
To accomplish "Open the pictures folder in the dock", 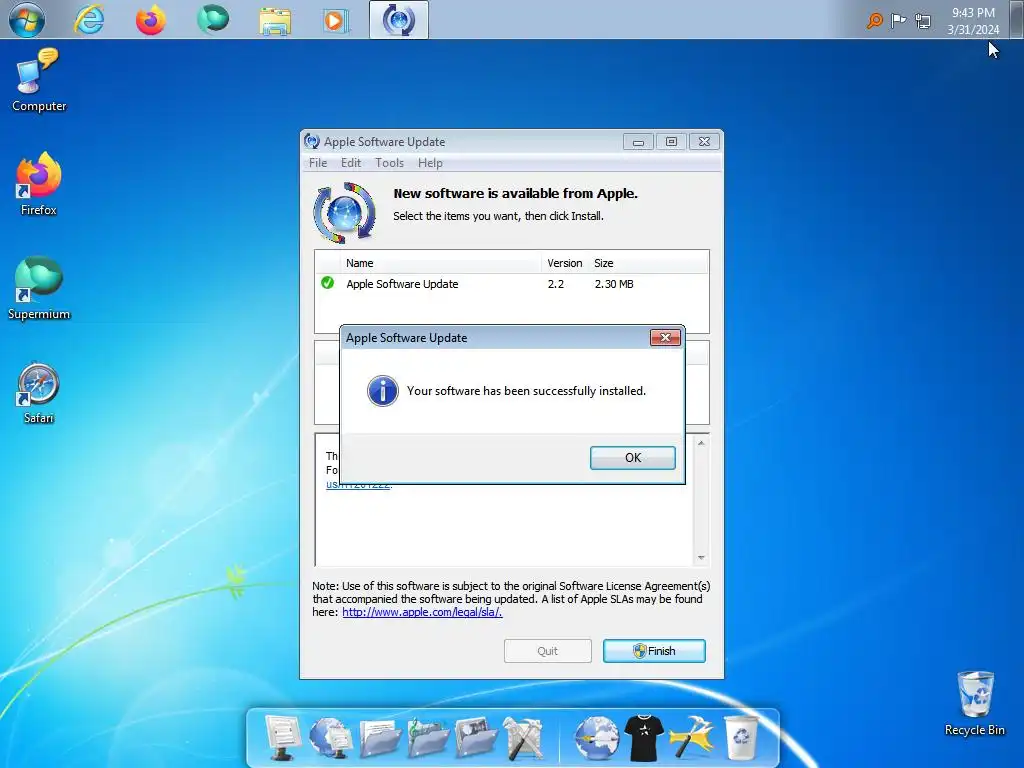I will point(476,738).
